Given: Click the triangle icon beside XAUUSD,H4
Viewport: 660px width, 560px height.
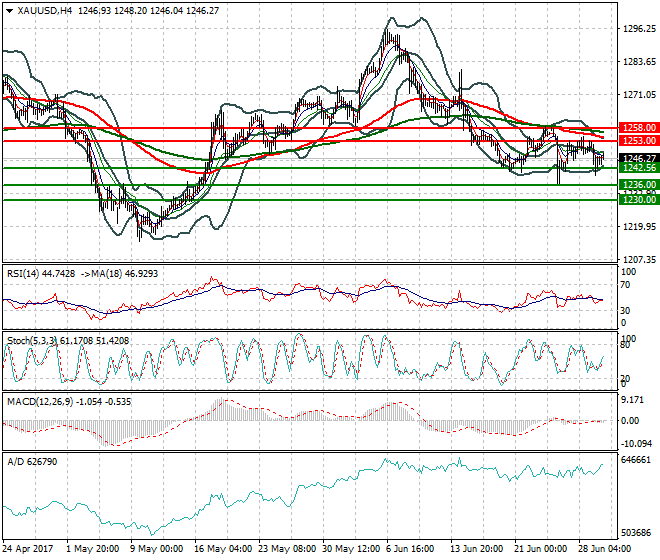Looking at the screenshot, I should click(9, 10).
